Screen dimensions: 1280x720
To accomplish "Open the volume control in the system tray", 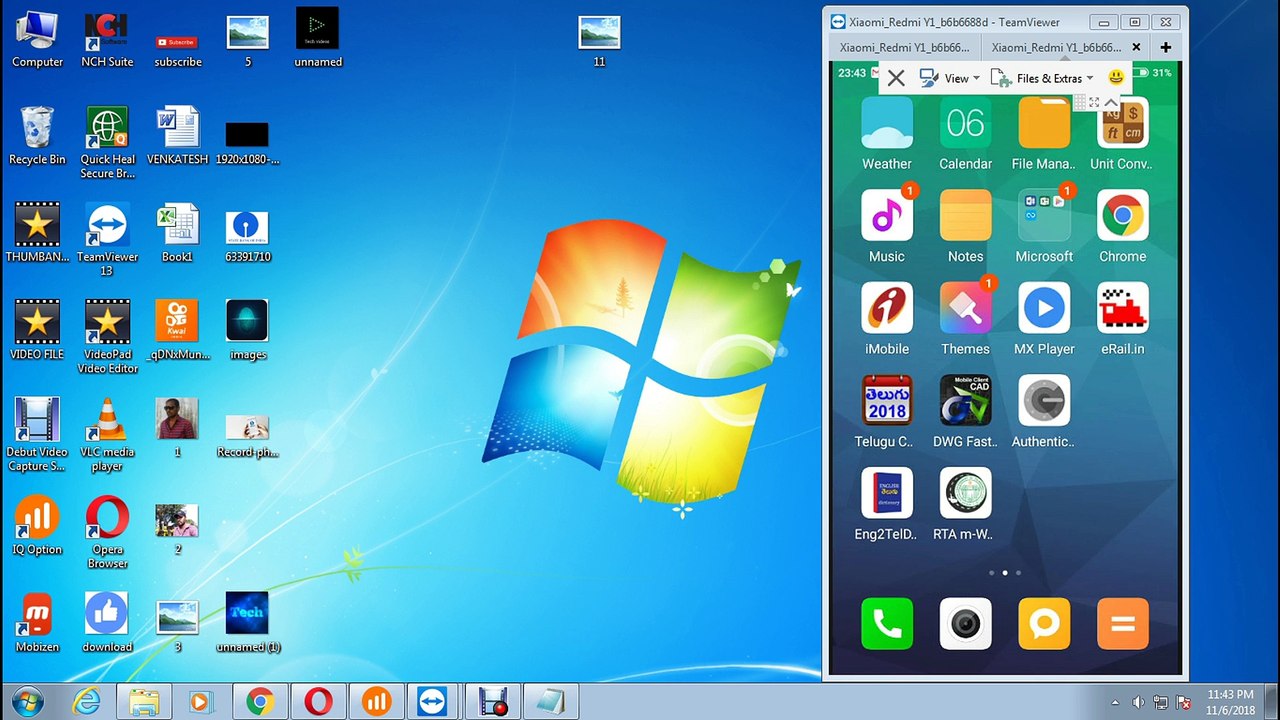I will 1138,702.
